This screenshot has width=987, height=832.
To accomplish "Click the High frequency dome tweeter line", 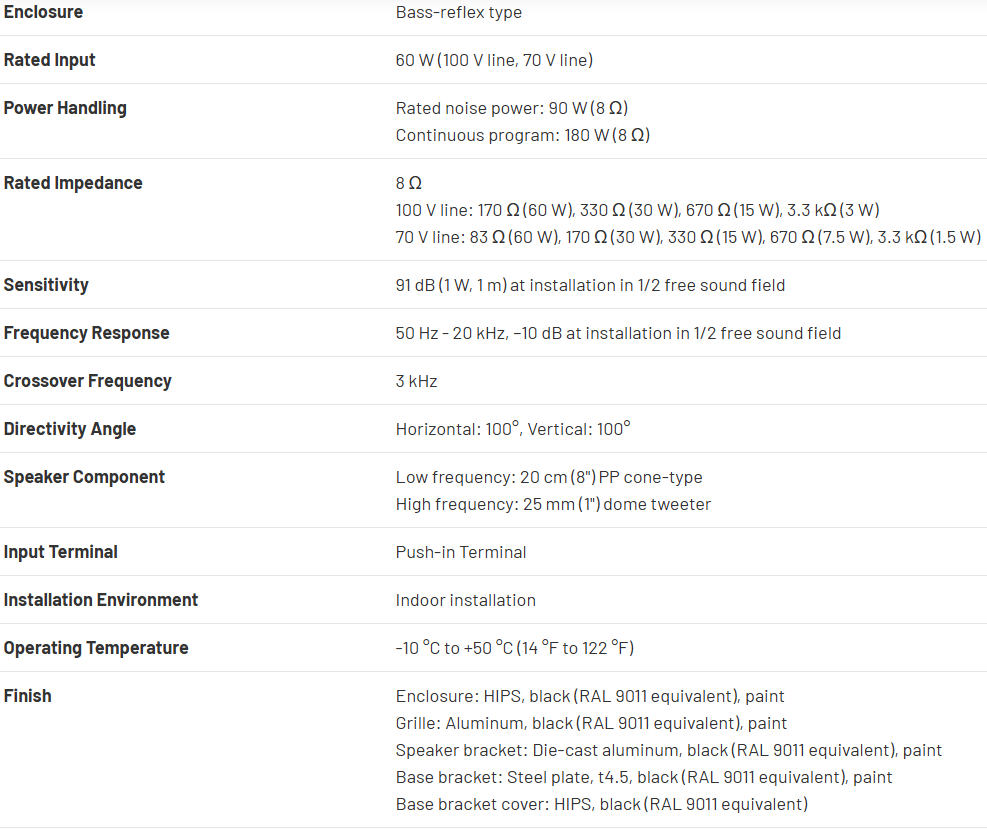I will (553, 504).
